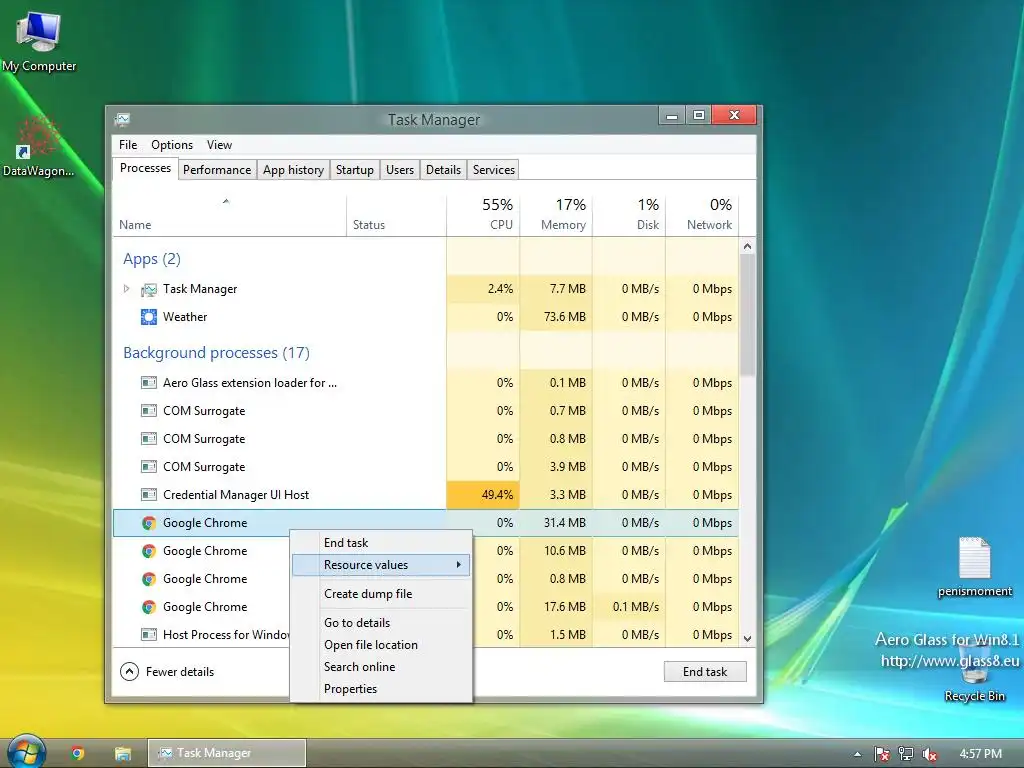Select the Credential Manager UI Host icon

(149, 495)
